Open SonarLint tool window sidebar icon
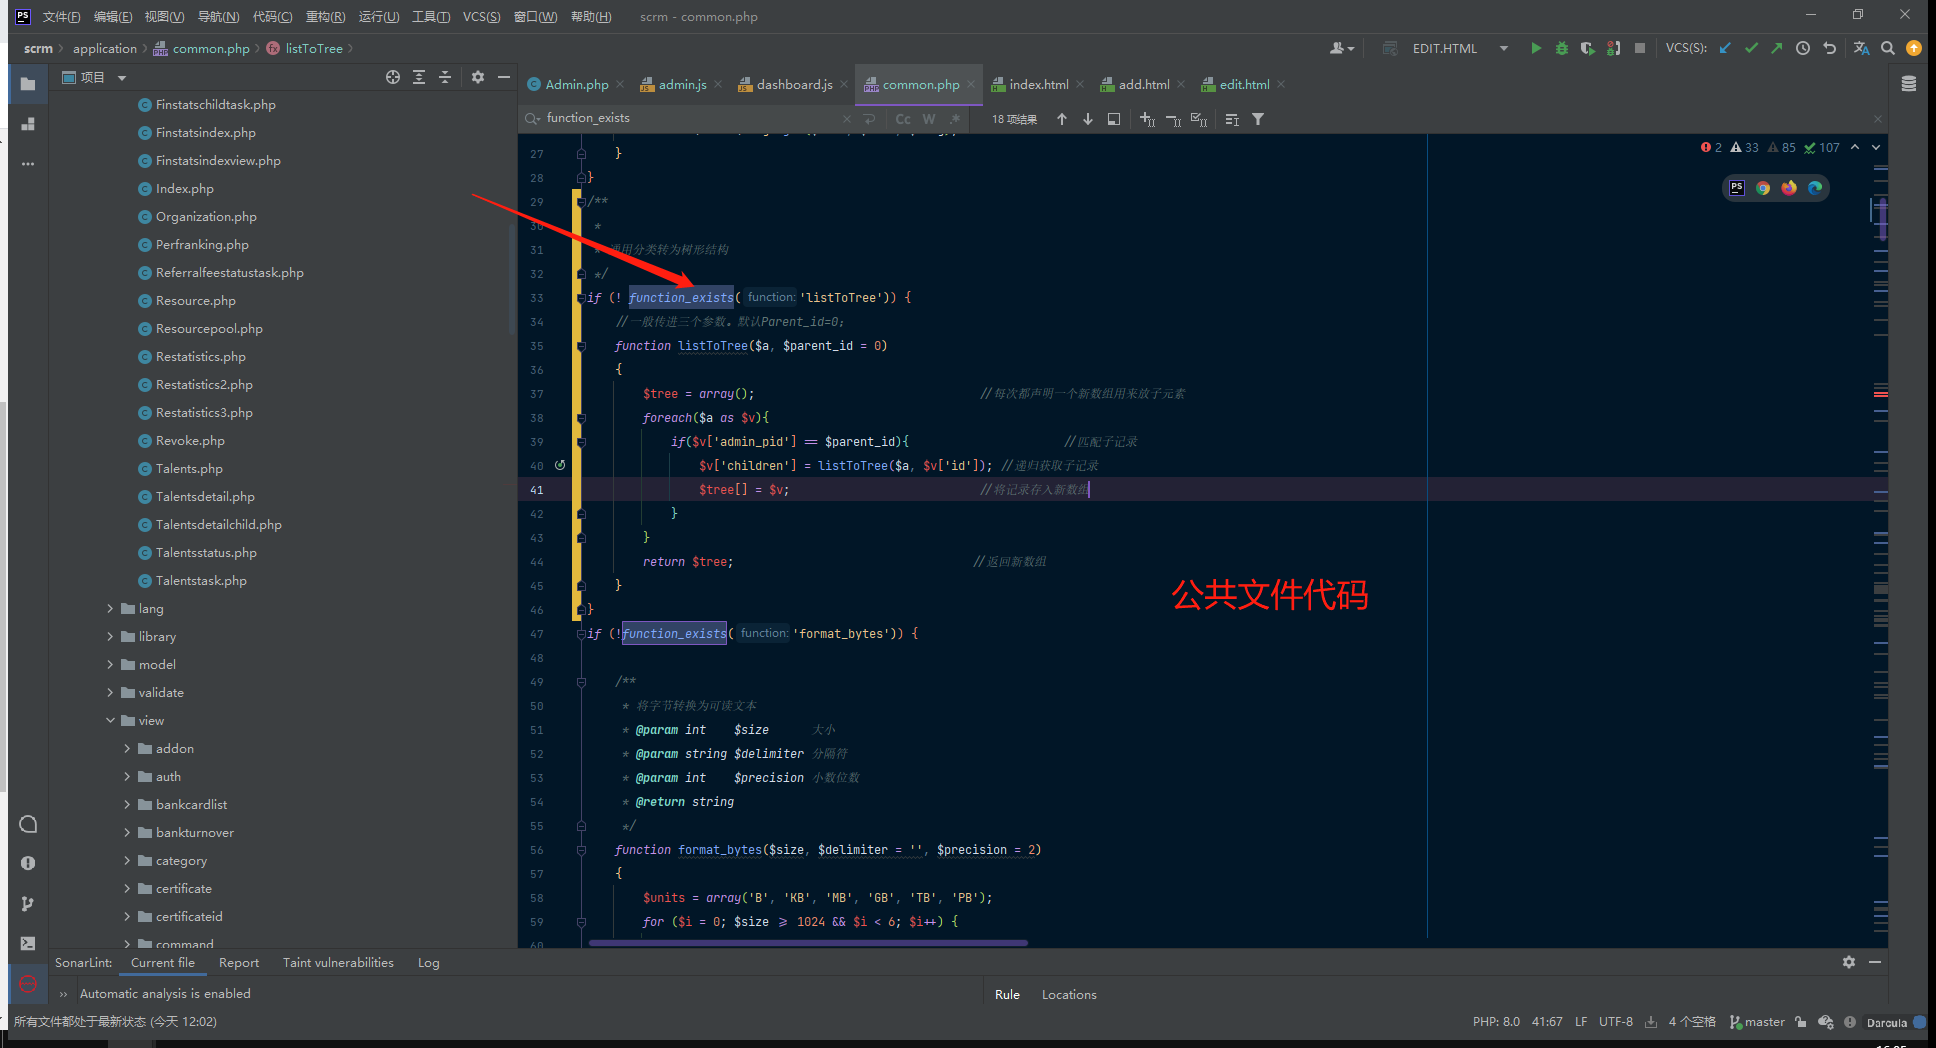 pos(28,984)
